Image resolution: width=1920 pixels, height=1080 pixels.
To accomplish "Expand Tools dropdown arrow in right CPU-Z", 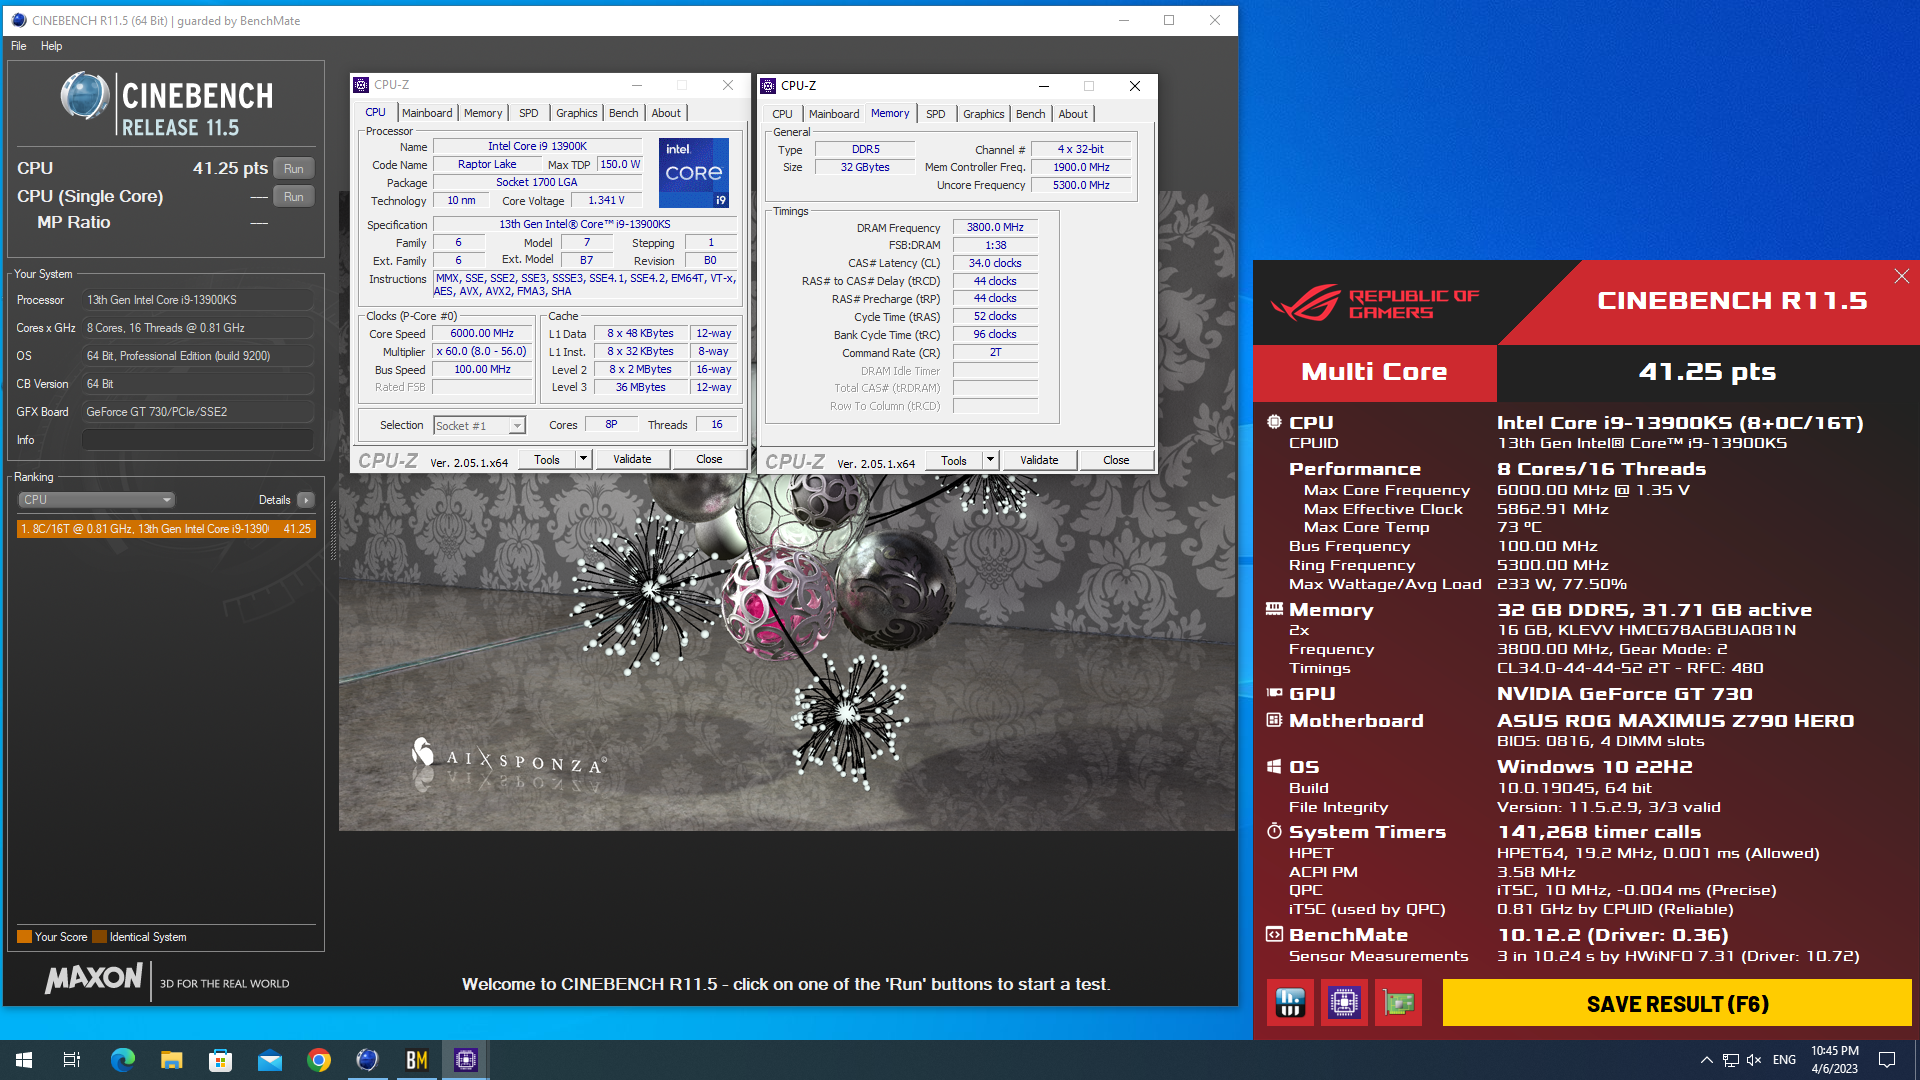I will click(x=990, y=460).
